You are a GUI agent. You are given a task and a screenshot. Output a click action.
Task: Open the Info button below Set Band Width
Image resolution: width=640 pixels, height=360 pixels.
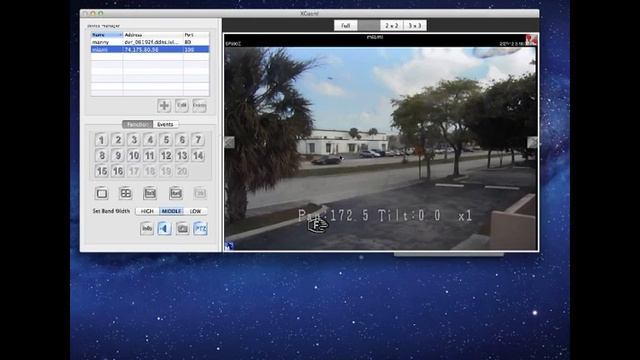click(x=147, y=229)
